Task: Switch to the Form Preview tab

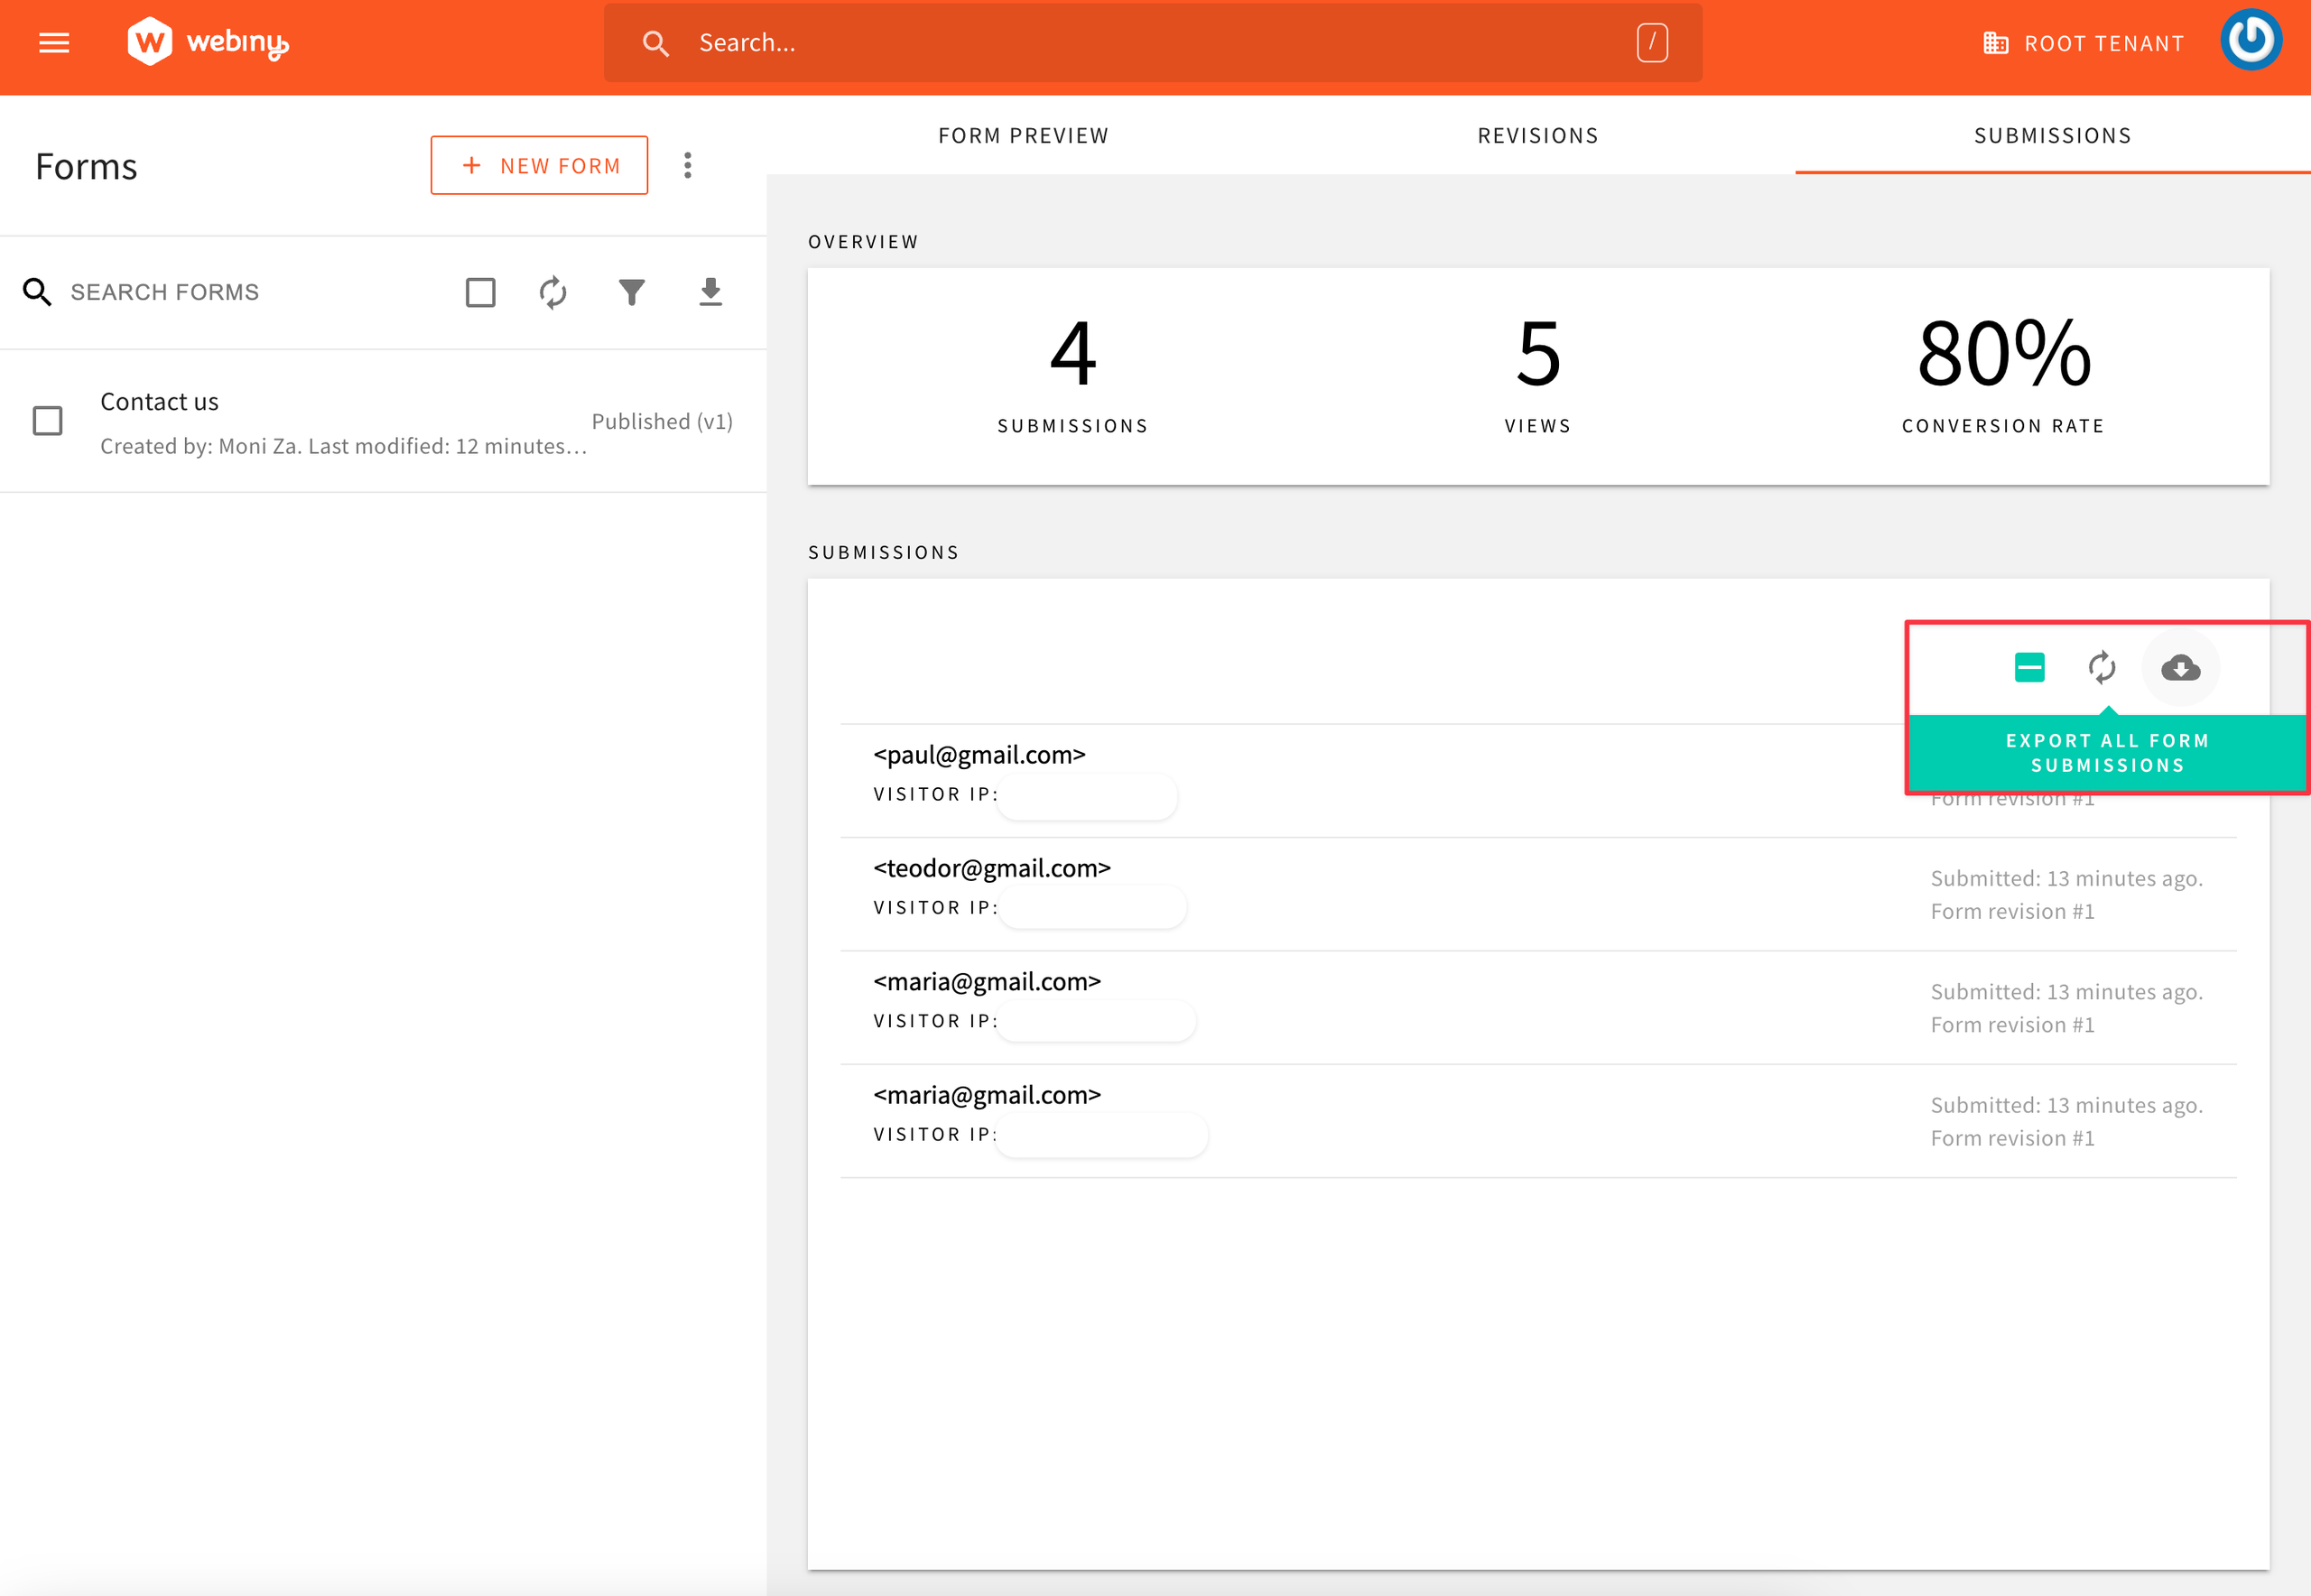Action: click(1023, 135)
